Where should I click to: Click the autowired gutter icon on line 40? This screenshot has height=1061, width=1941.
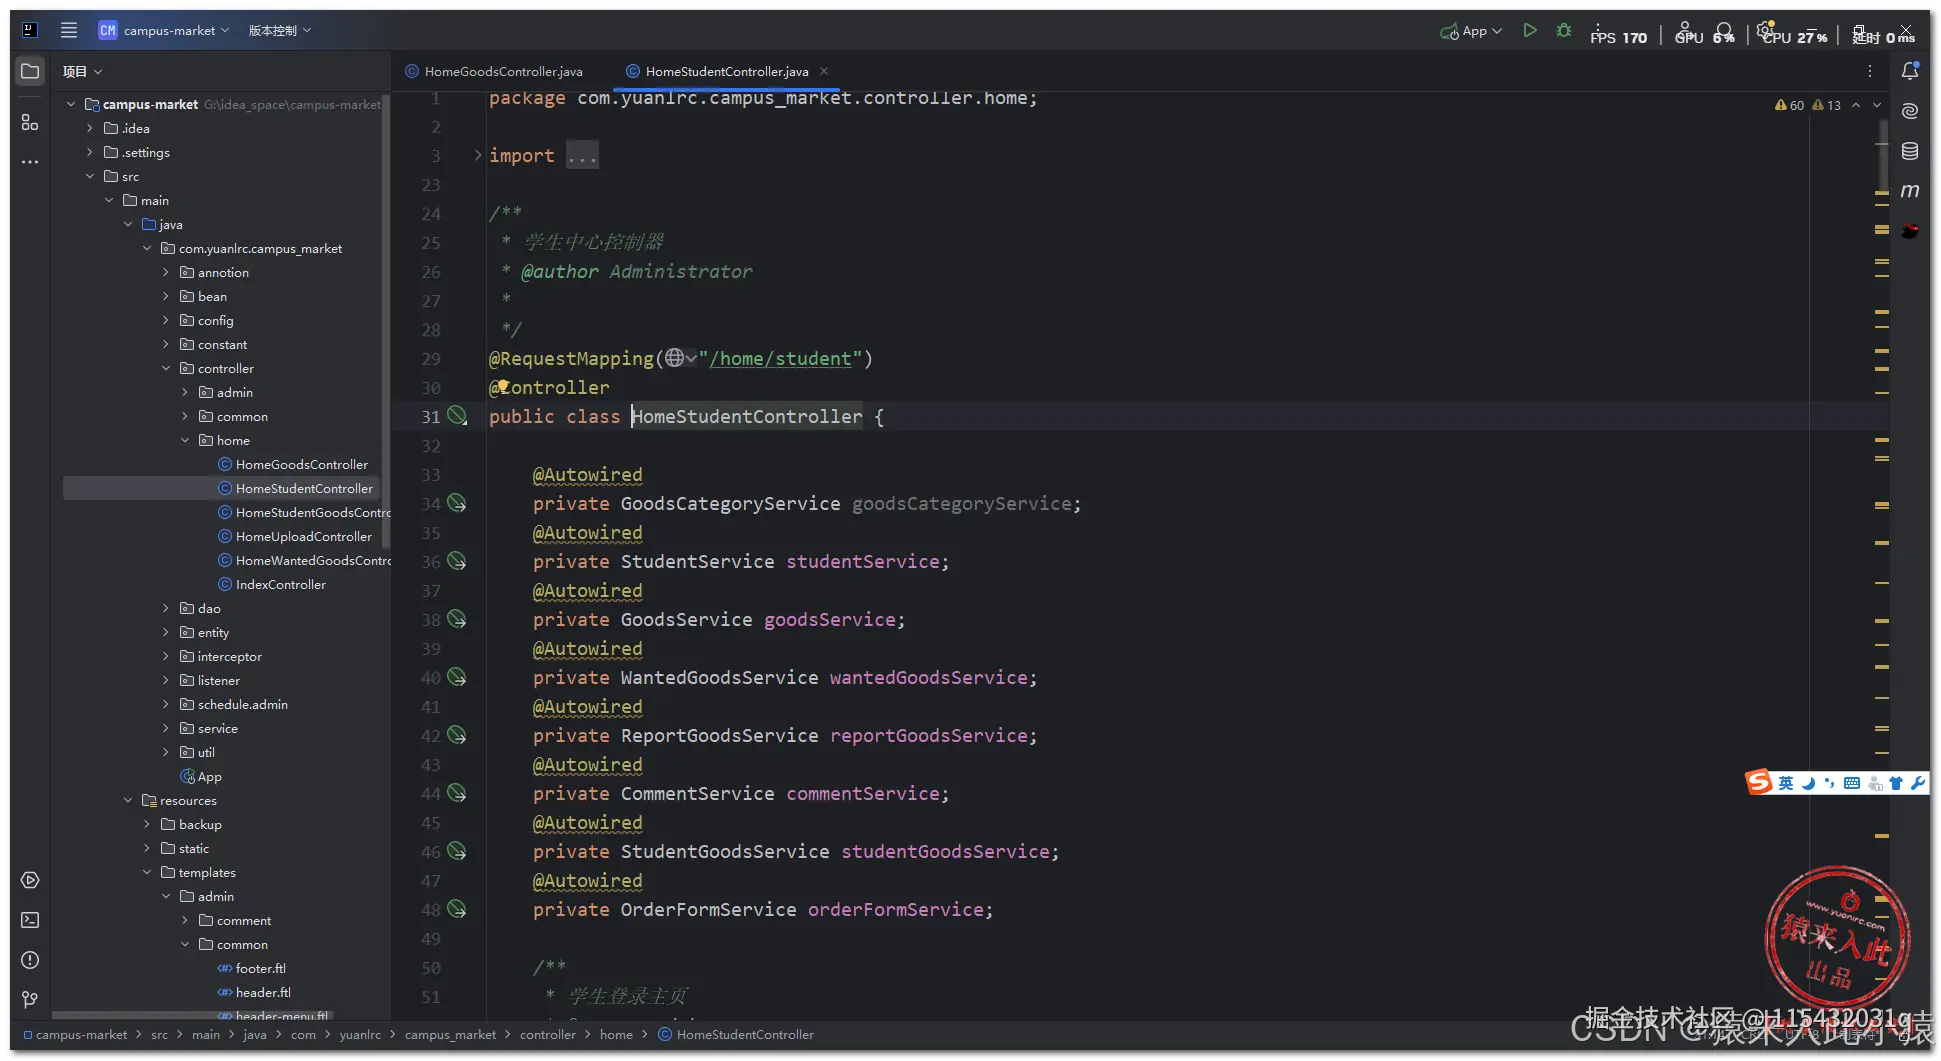coord(457,677)
